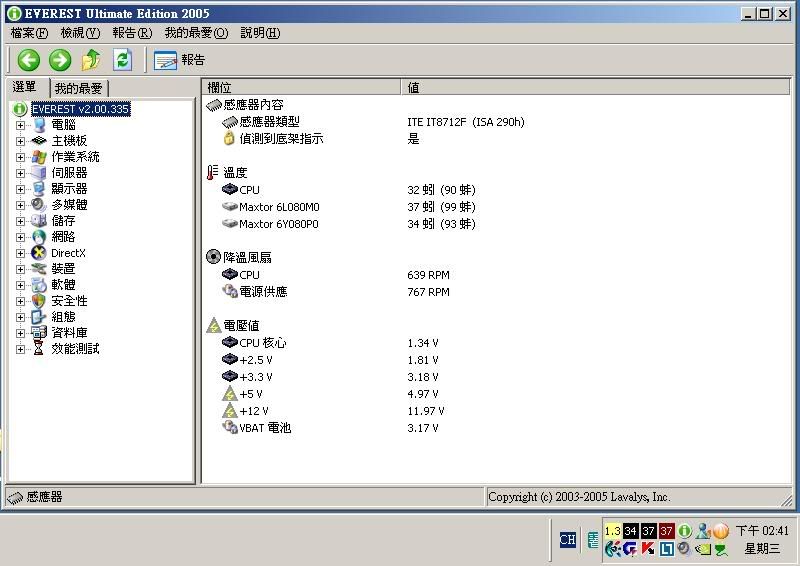Viewport: 800px width, 566px height.
Task: Click the yellow 1.3 tray indicator
Action: click(x=612, y=531)
